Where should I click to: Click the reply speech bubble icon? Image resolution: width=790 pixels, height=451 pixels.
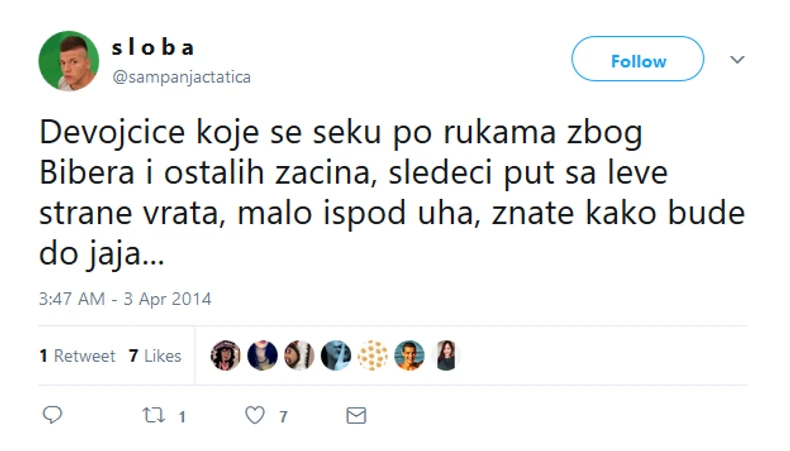pyautogui.click(x=53, y=415)
